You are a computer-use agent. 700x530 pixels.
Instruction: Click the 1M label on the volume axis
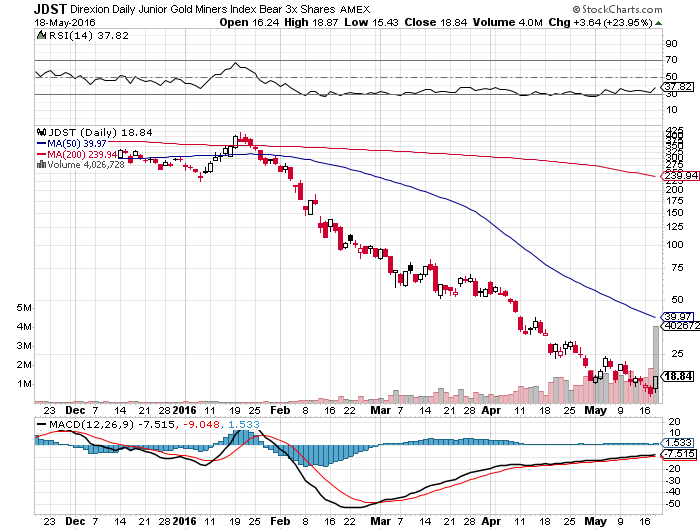[x=24, y=384]
